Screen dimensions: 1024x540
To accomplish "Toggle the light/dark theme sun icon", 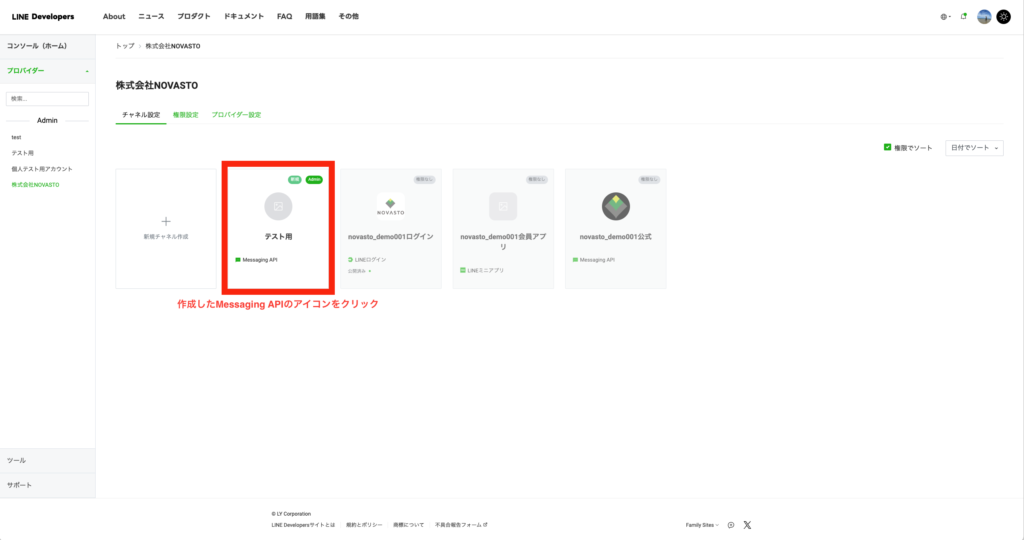I will coord(1004,17).
